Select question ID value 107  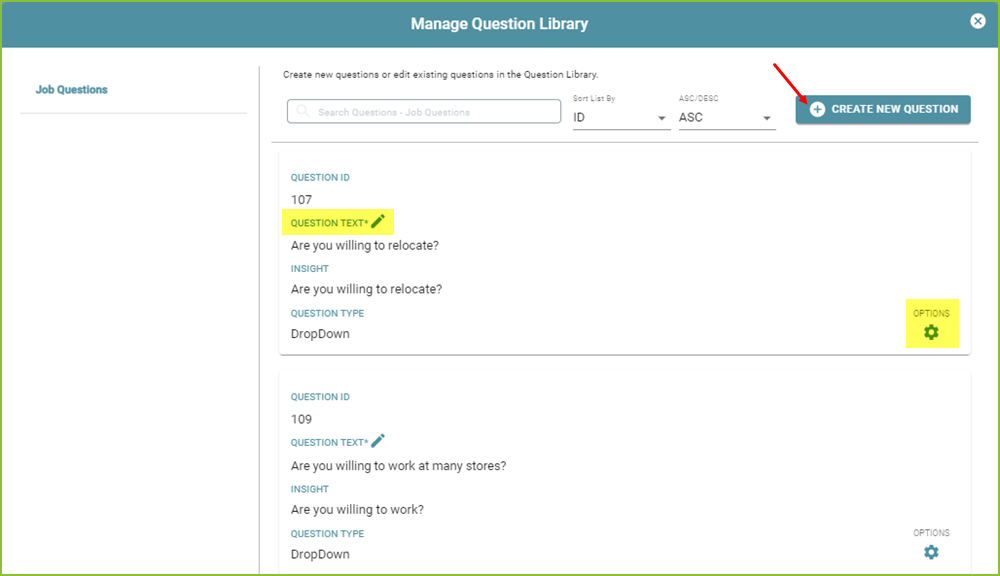click(x=301, y=200)
